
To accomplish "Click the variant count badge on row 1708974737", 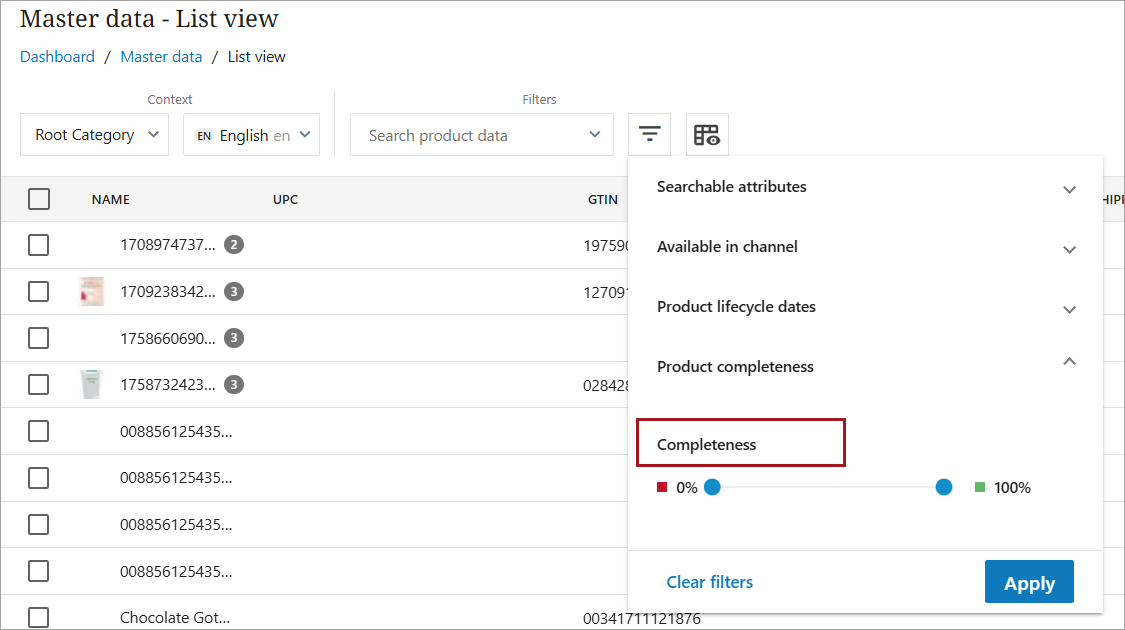I will 234,245.
